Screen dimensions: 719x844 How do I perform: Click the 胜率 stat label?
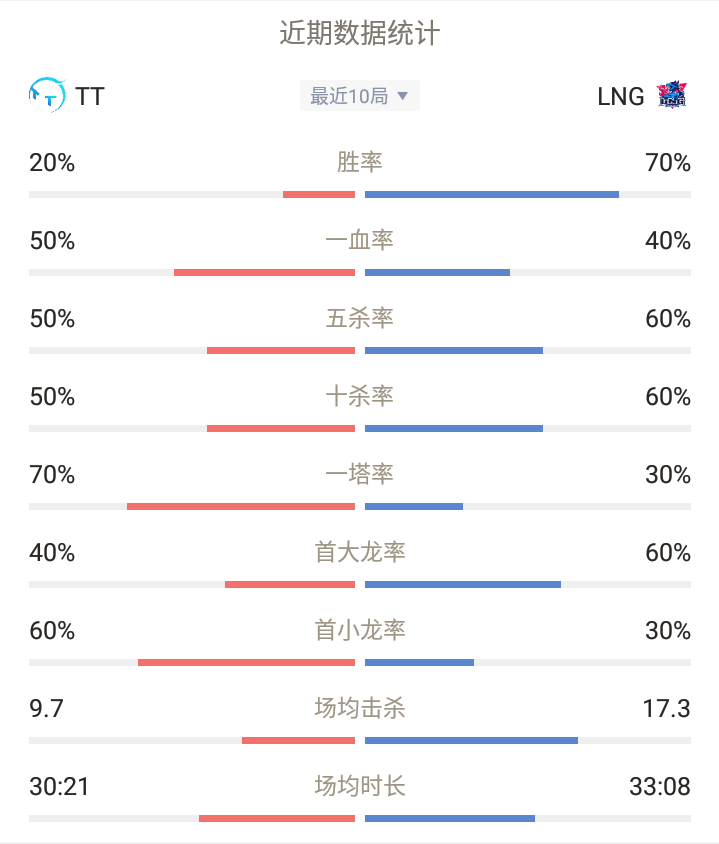pyautogui.click(x=360, y=162)
